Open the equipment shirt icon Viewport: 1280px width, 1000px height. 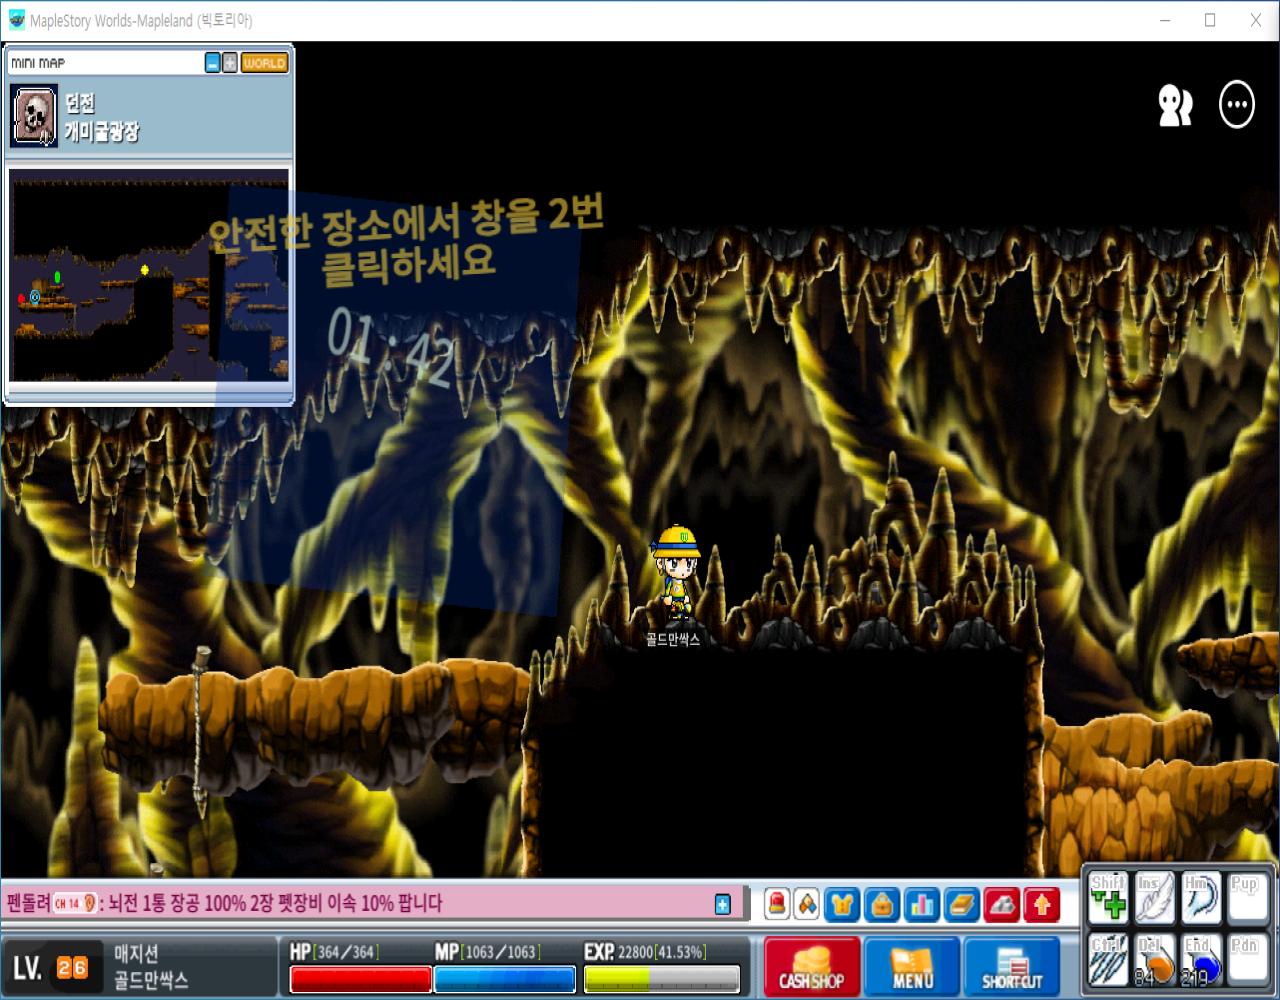click(x=843, y=905)
